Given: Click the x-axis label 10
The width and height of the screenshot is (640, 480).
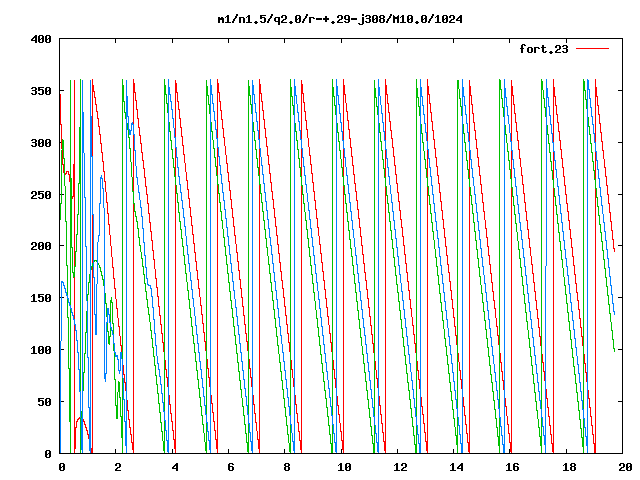Looking at the screenshot, I should [344, 467].
